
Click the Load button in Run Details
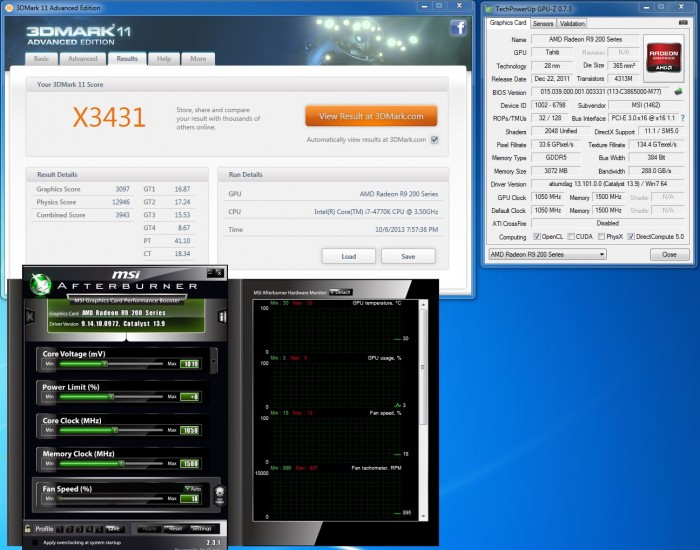(x=348, y=256)
